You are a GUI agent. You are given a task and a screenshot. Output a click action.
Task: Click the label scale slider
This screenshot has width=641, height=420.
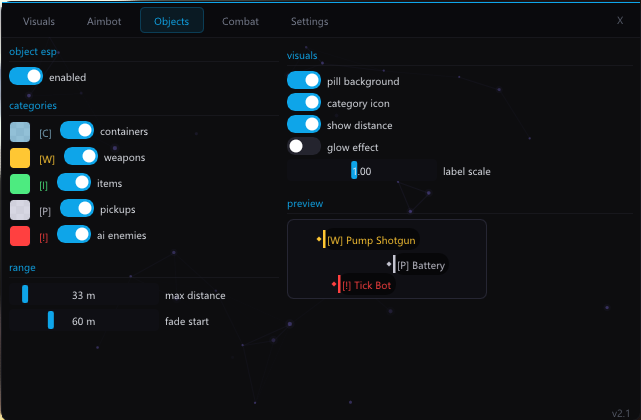pos(362,171)
